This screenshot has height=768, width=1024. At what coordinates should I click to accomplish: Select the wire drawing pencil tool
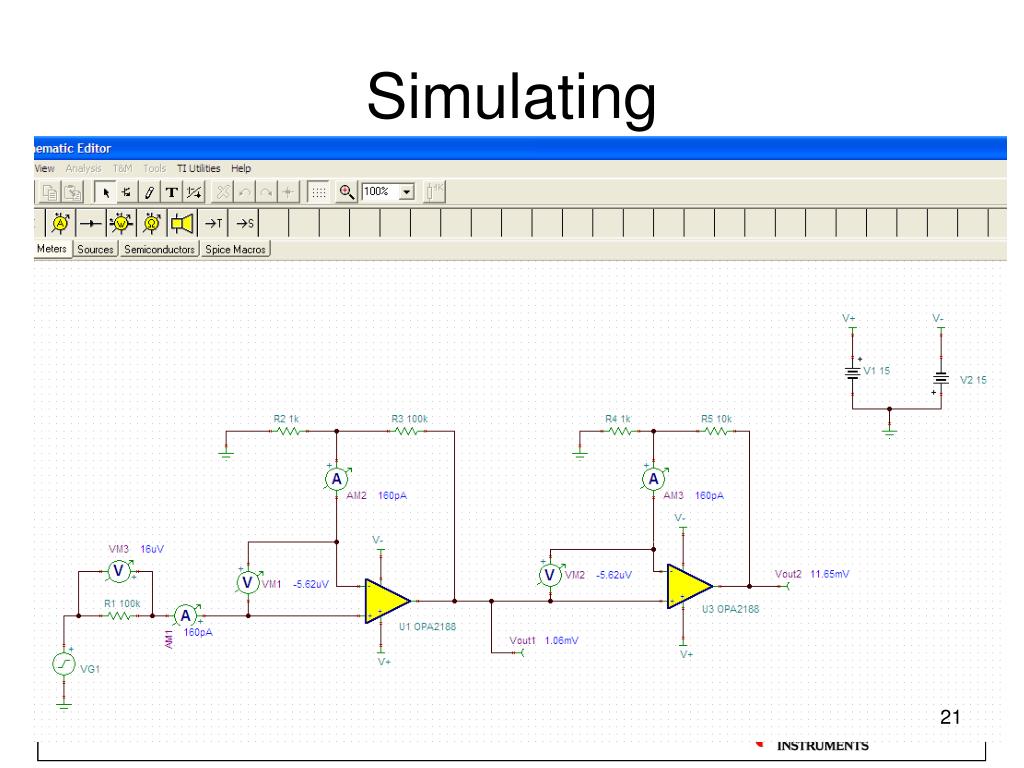pos(149,192)
